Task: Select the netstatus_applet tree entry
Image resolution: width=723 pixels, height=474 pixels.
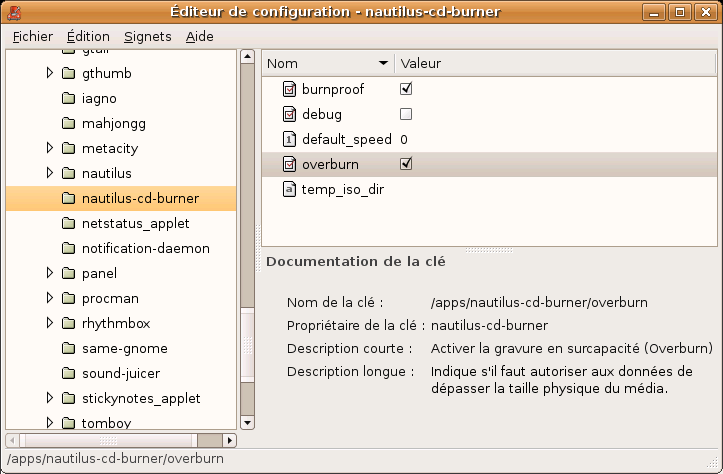Action: pos(136,223)
